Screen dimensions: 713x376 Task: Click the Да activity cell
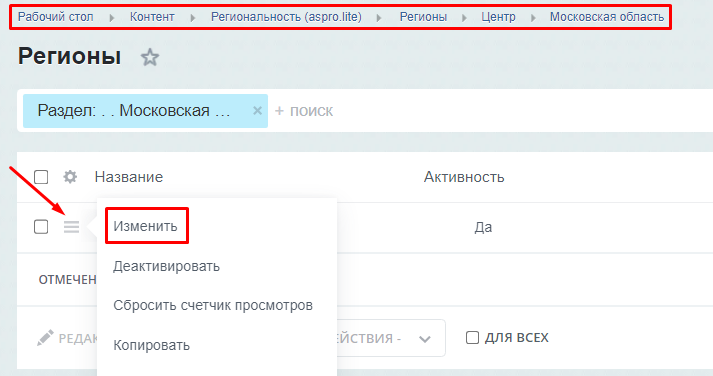[483, 227]
